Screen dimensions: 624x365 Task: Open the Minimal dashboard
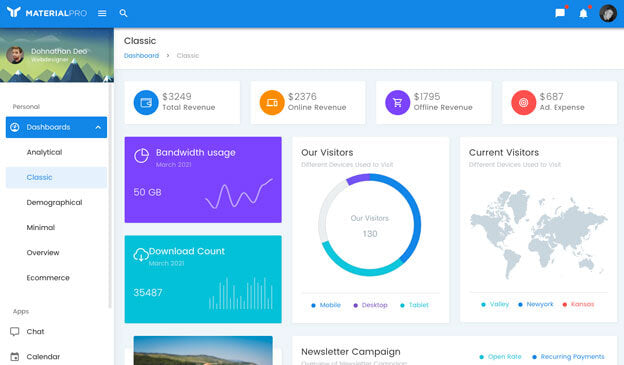click(x=56, y=227)
